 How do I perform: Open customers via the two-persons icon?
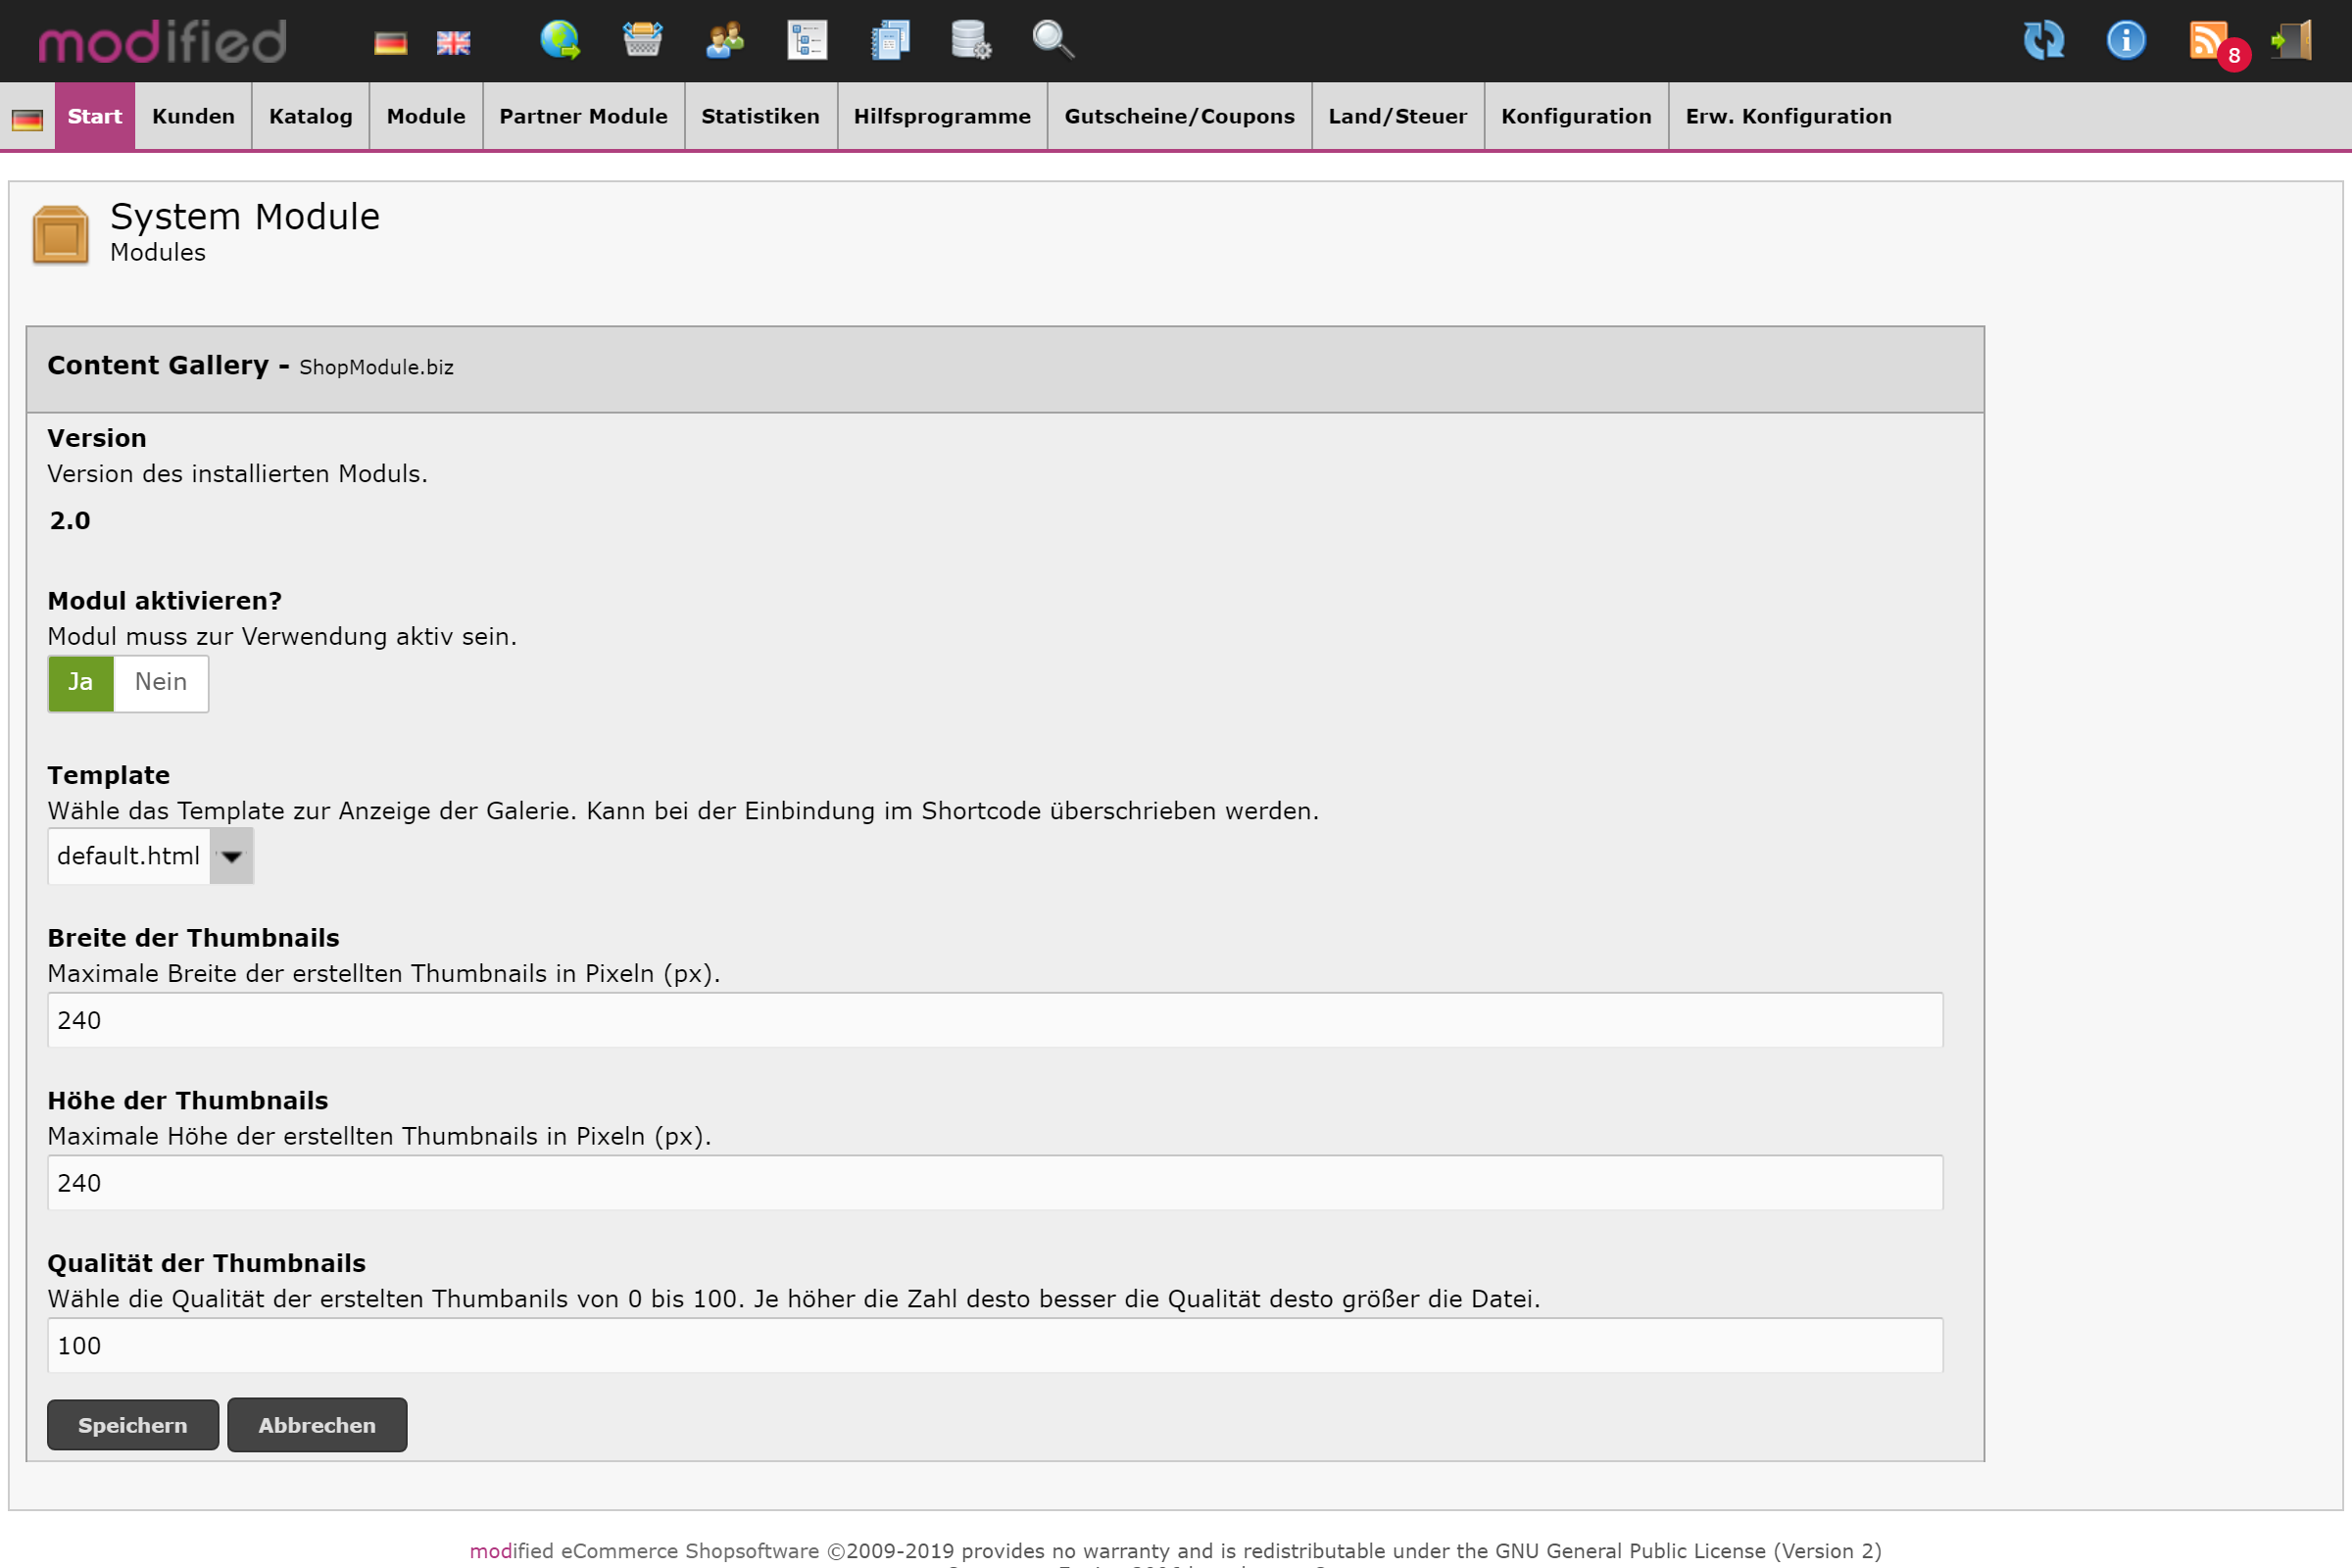(724, 41)
